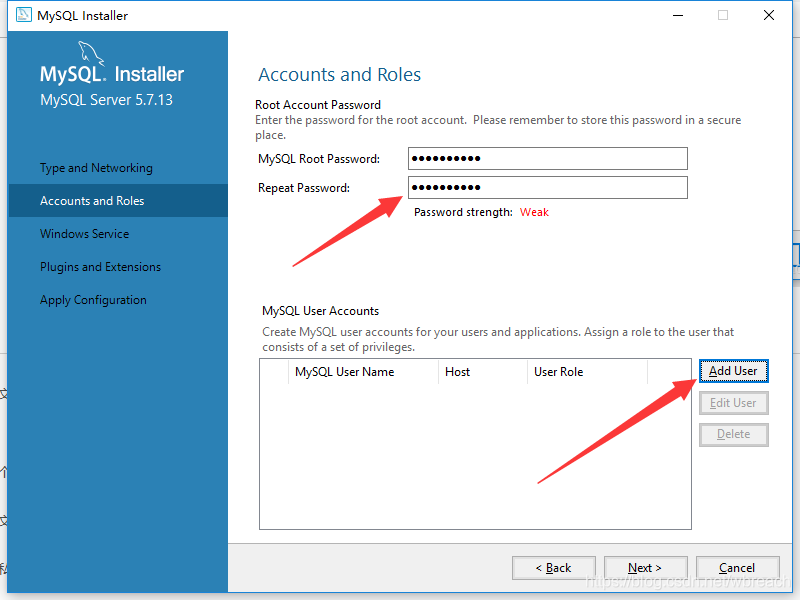Click the Root Account Password label
800x600 pixels.
pyautogui.click(x=318, y=105)
